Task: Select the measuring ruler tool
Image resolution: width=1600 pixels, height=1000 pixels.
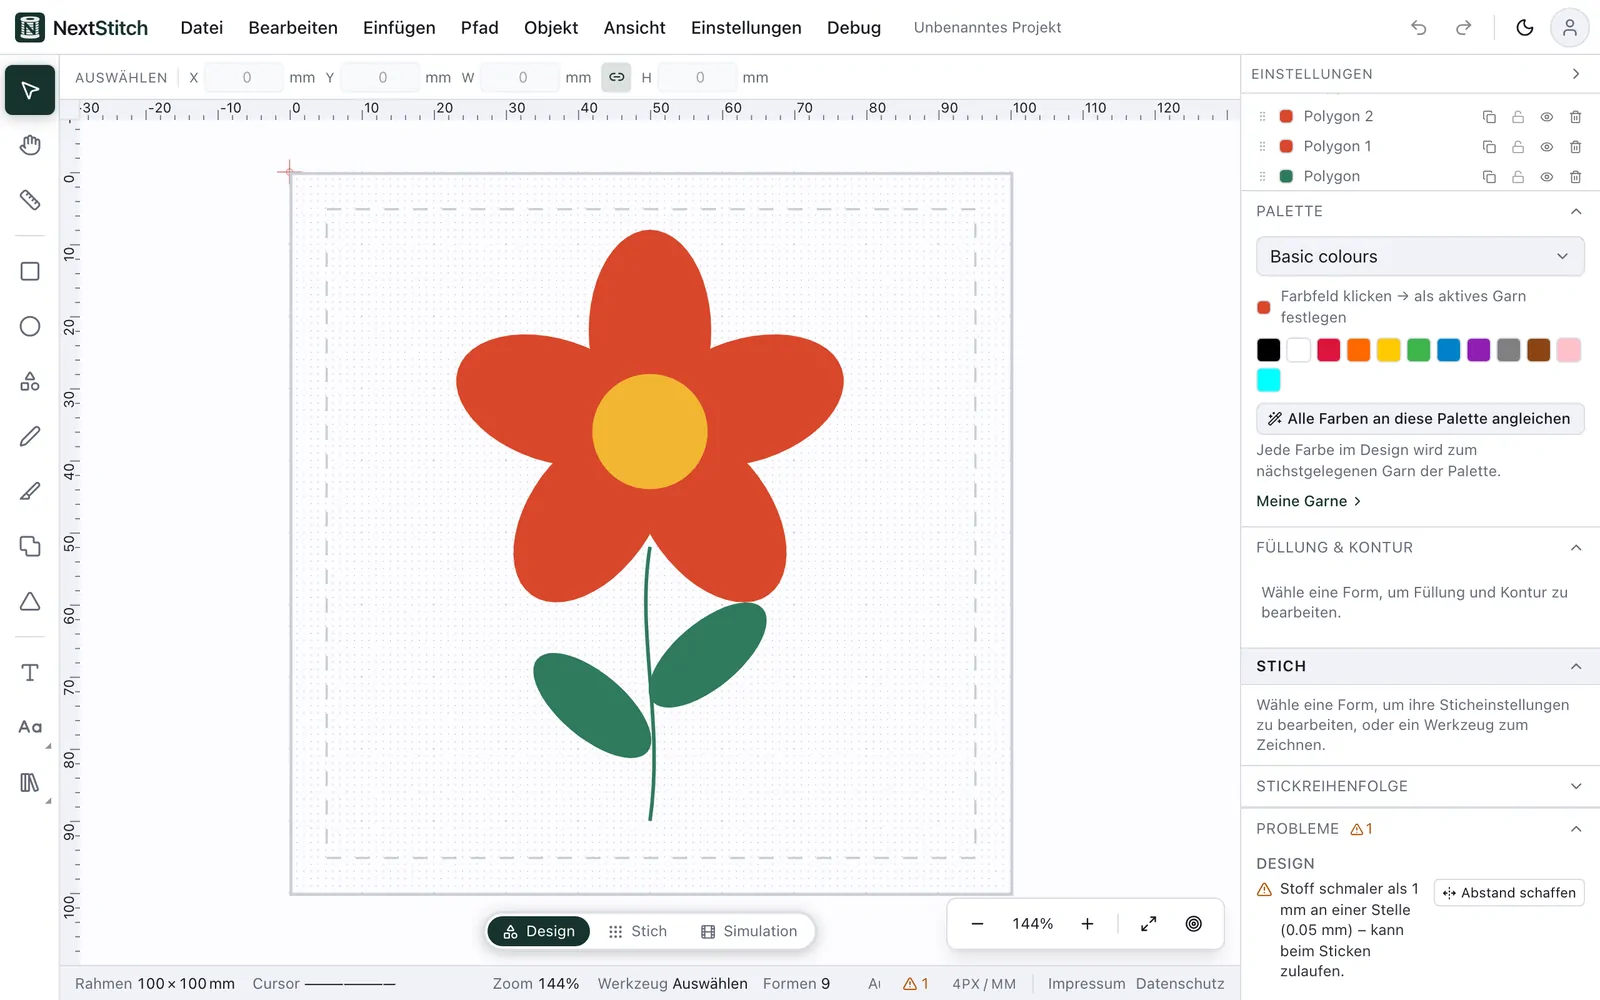Action: [30, 200]
